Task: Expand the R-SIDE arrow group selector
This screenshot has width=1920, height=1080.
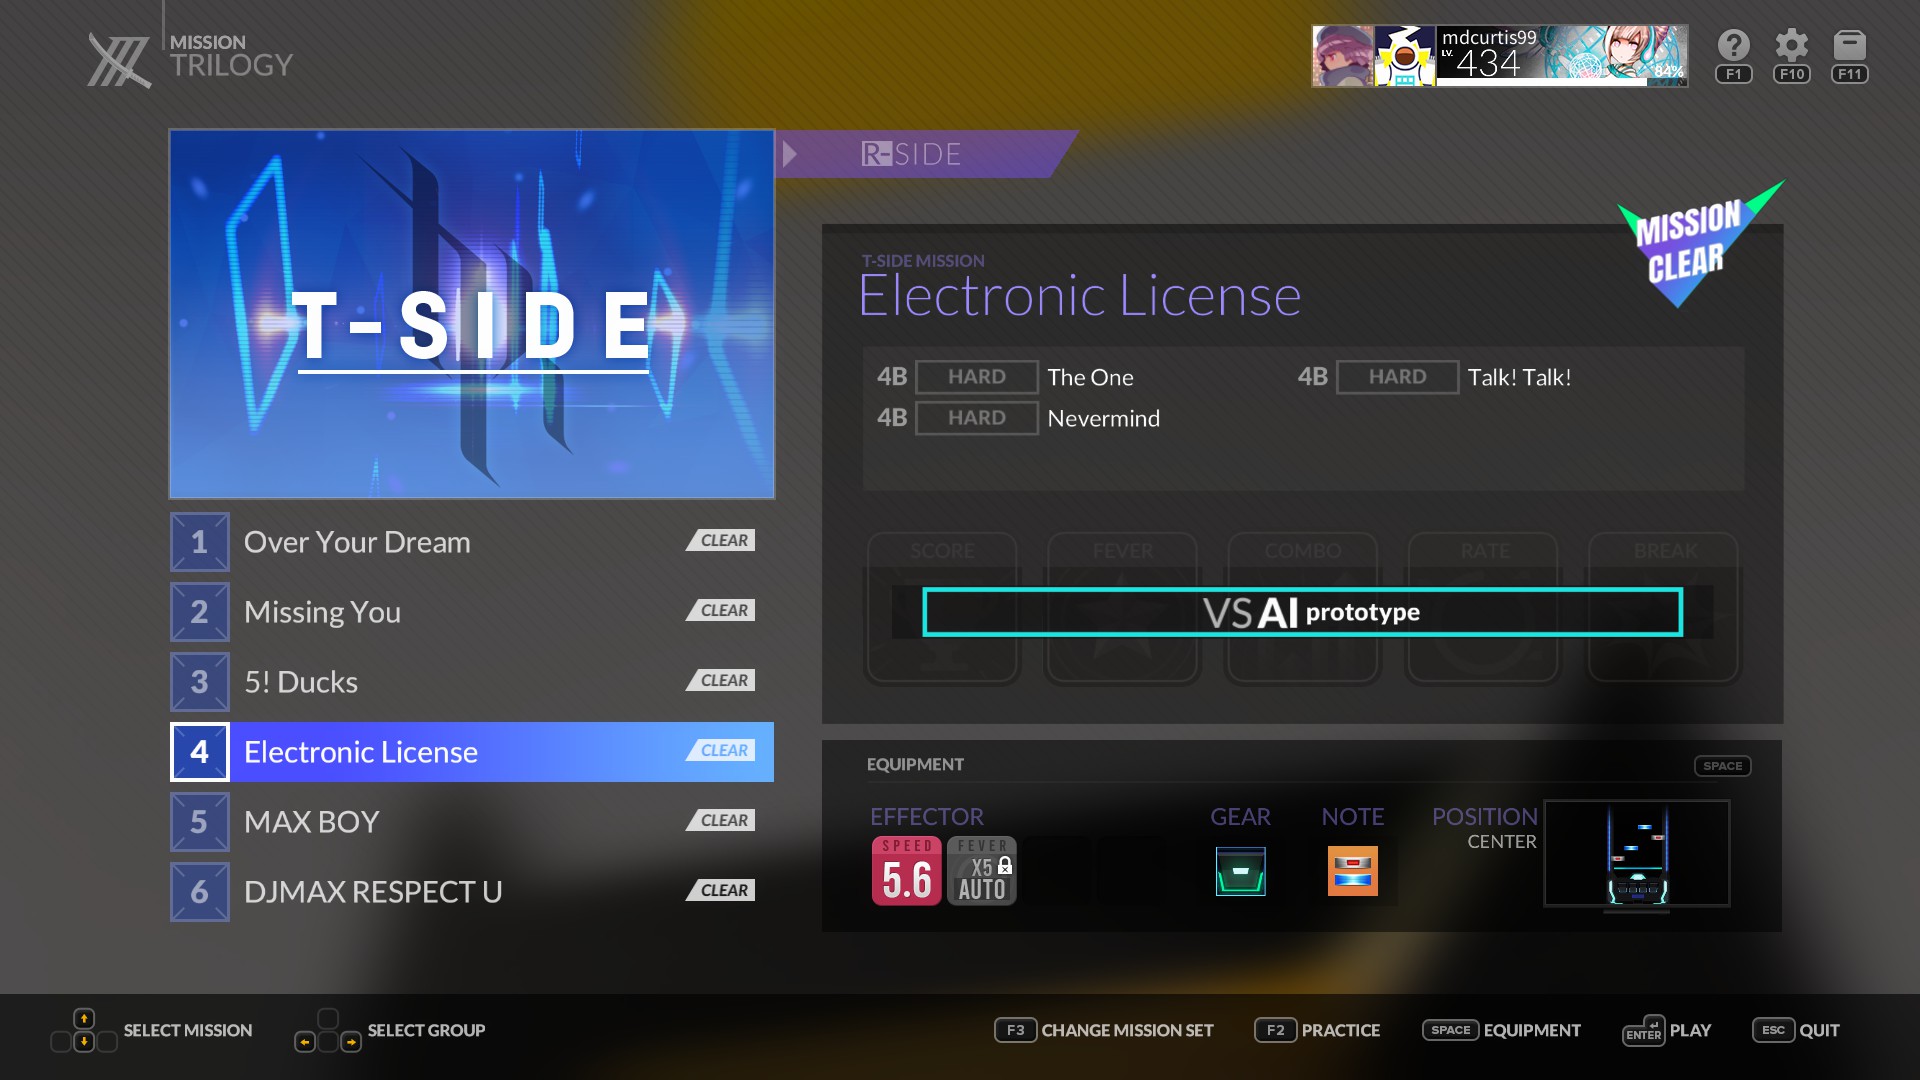Action: coord(790,154)
